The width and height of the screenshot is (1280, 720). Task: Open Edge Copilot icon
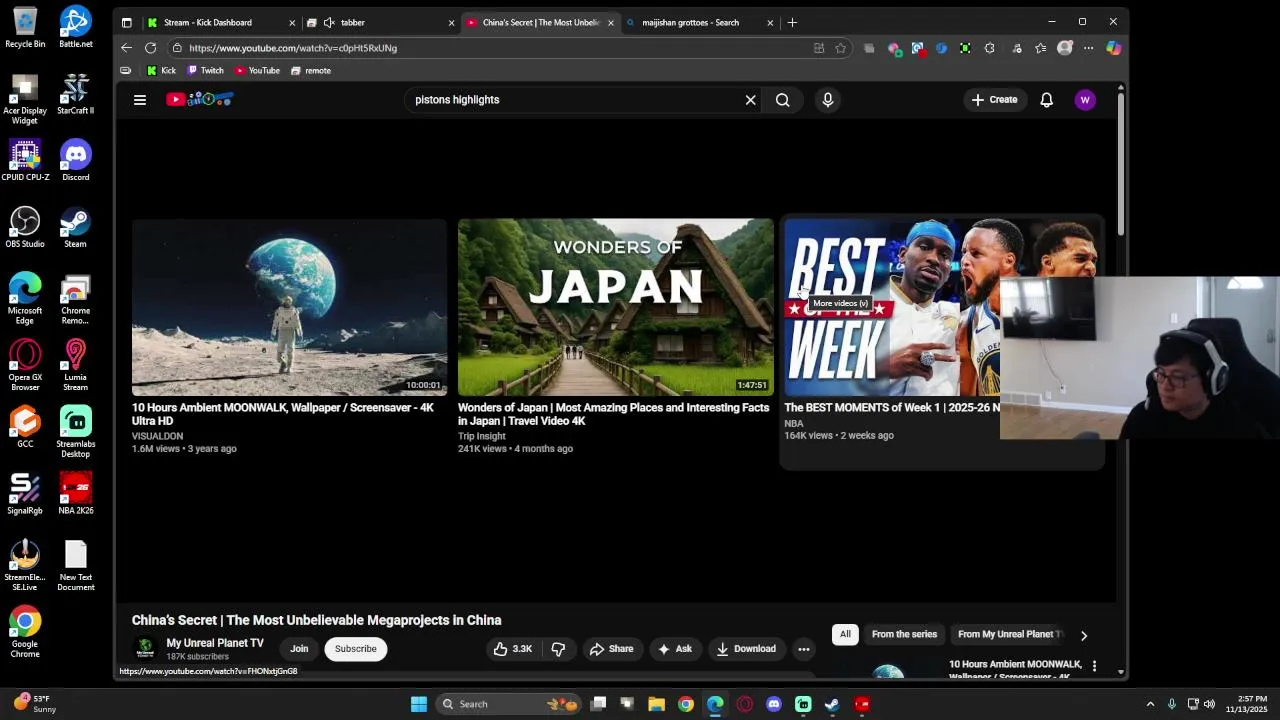(x=1113, y=48)
